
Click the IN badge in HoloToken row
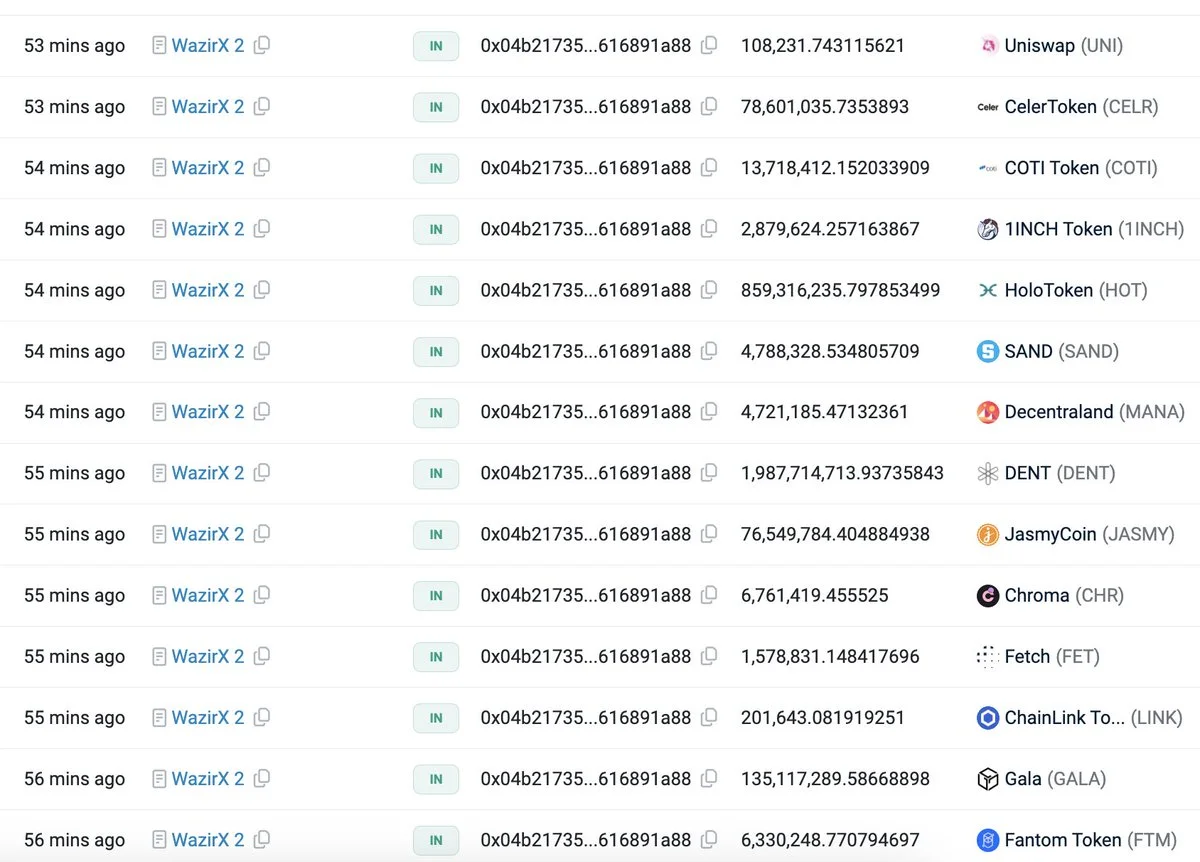tap(436, 290)
